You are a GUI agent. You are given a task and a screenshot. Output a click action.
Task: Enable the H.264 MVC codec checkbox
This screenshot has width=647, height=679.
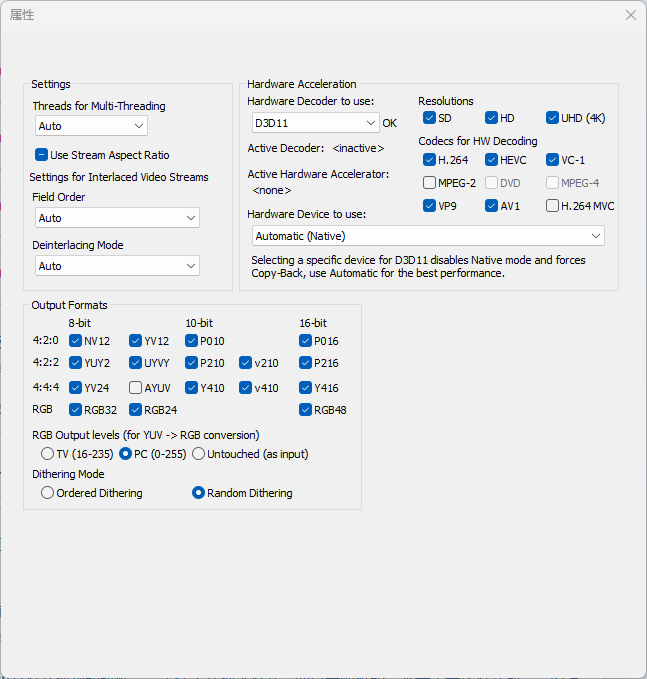click(553, 206)
